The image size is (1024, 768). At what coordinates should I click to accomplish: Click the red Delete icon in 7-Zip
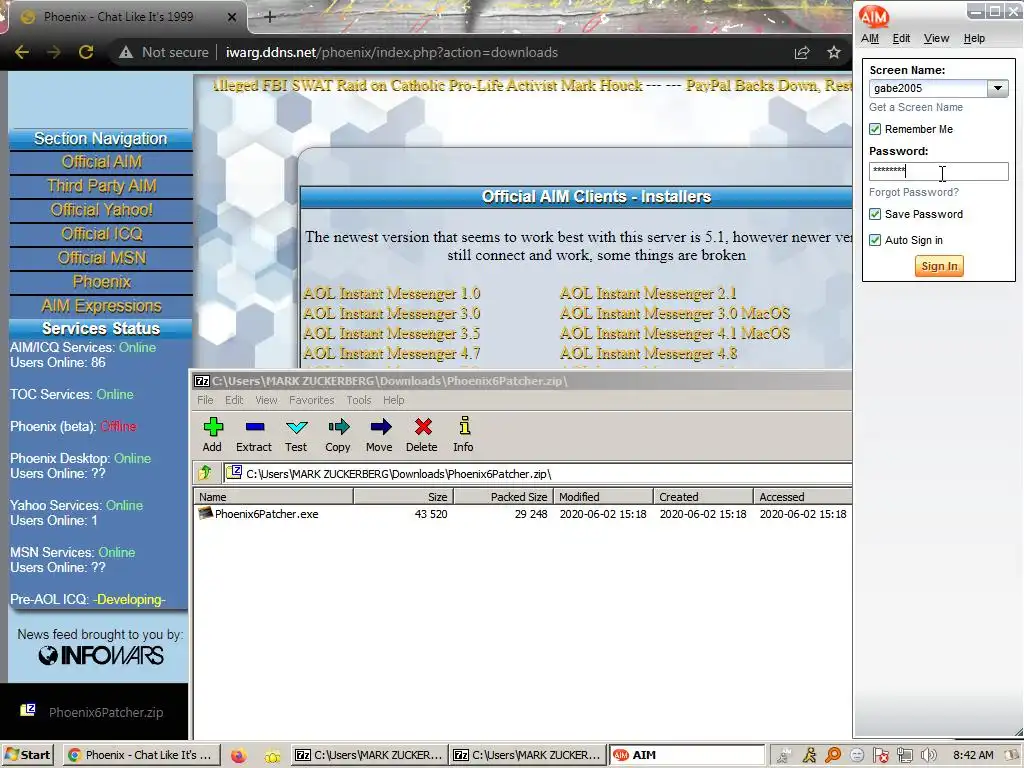[x=423, y=427]
